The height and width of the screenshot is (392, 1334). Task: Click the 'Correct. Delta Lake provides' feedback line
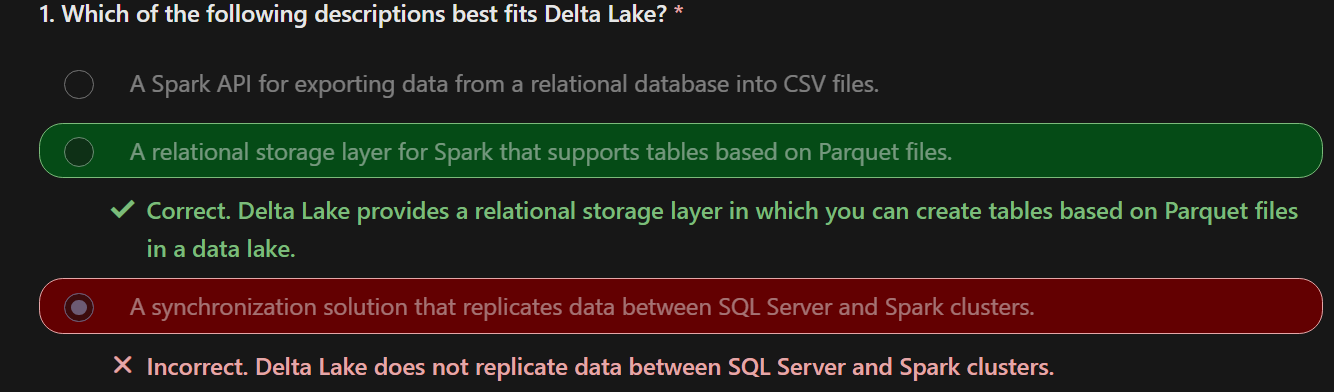(722, 211)
